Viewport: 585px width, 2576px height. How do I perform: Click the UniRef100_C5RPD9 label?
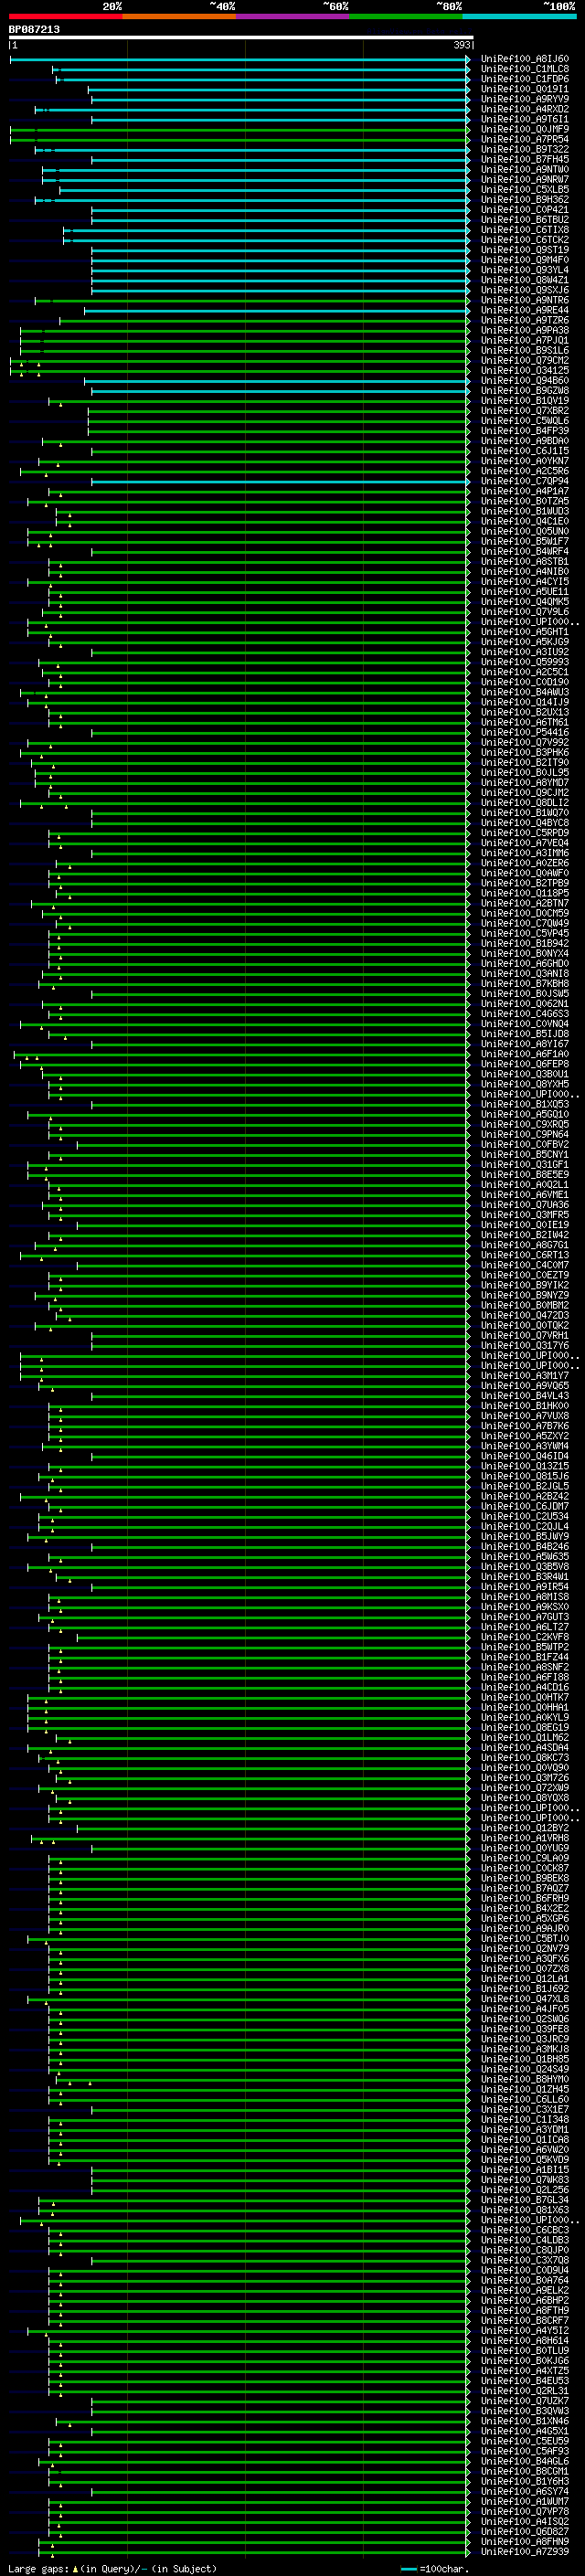pos(524,833)
